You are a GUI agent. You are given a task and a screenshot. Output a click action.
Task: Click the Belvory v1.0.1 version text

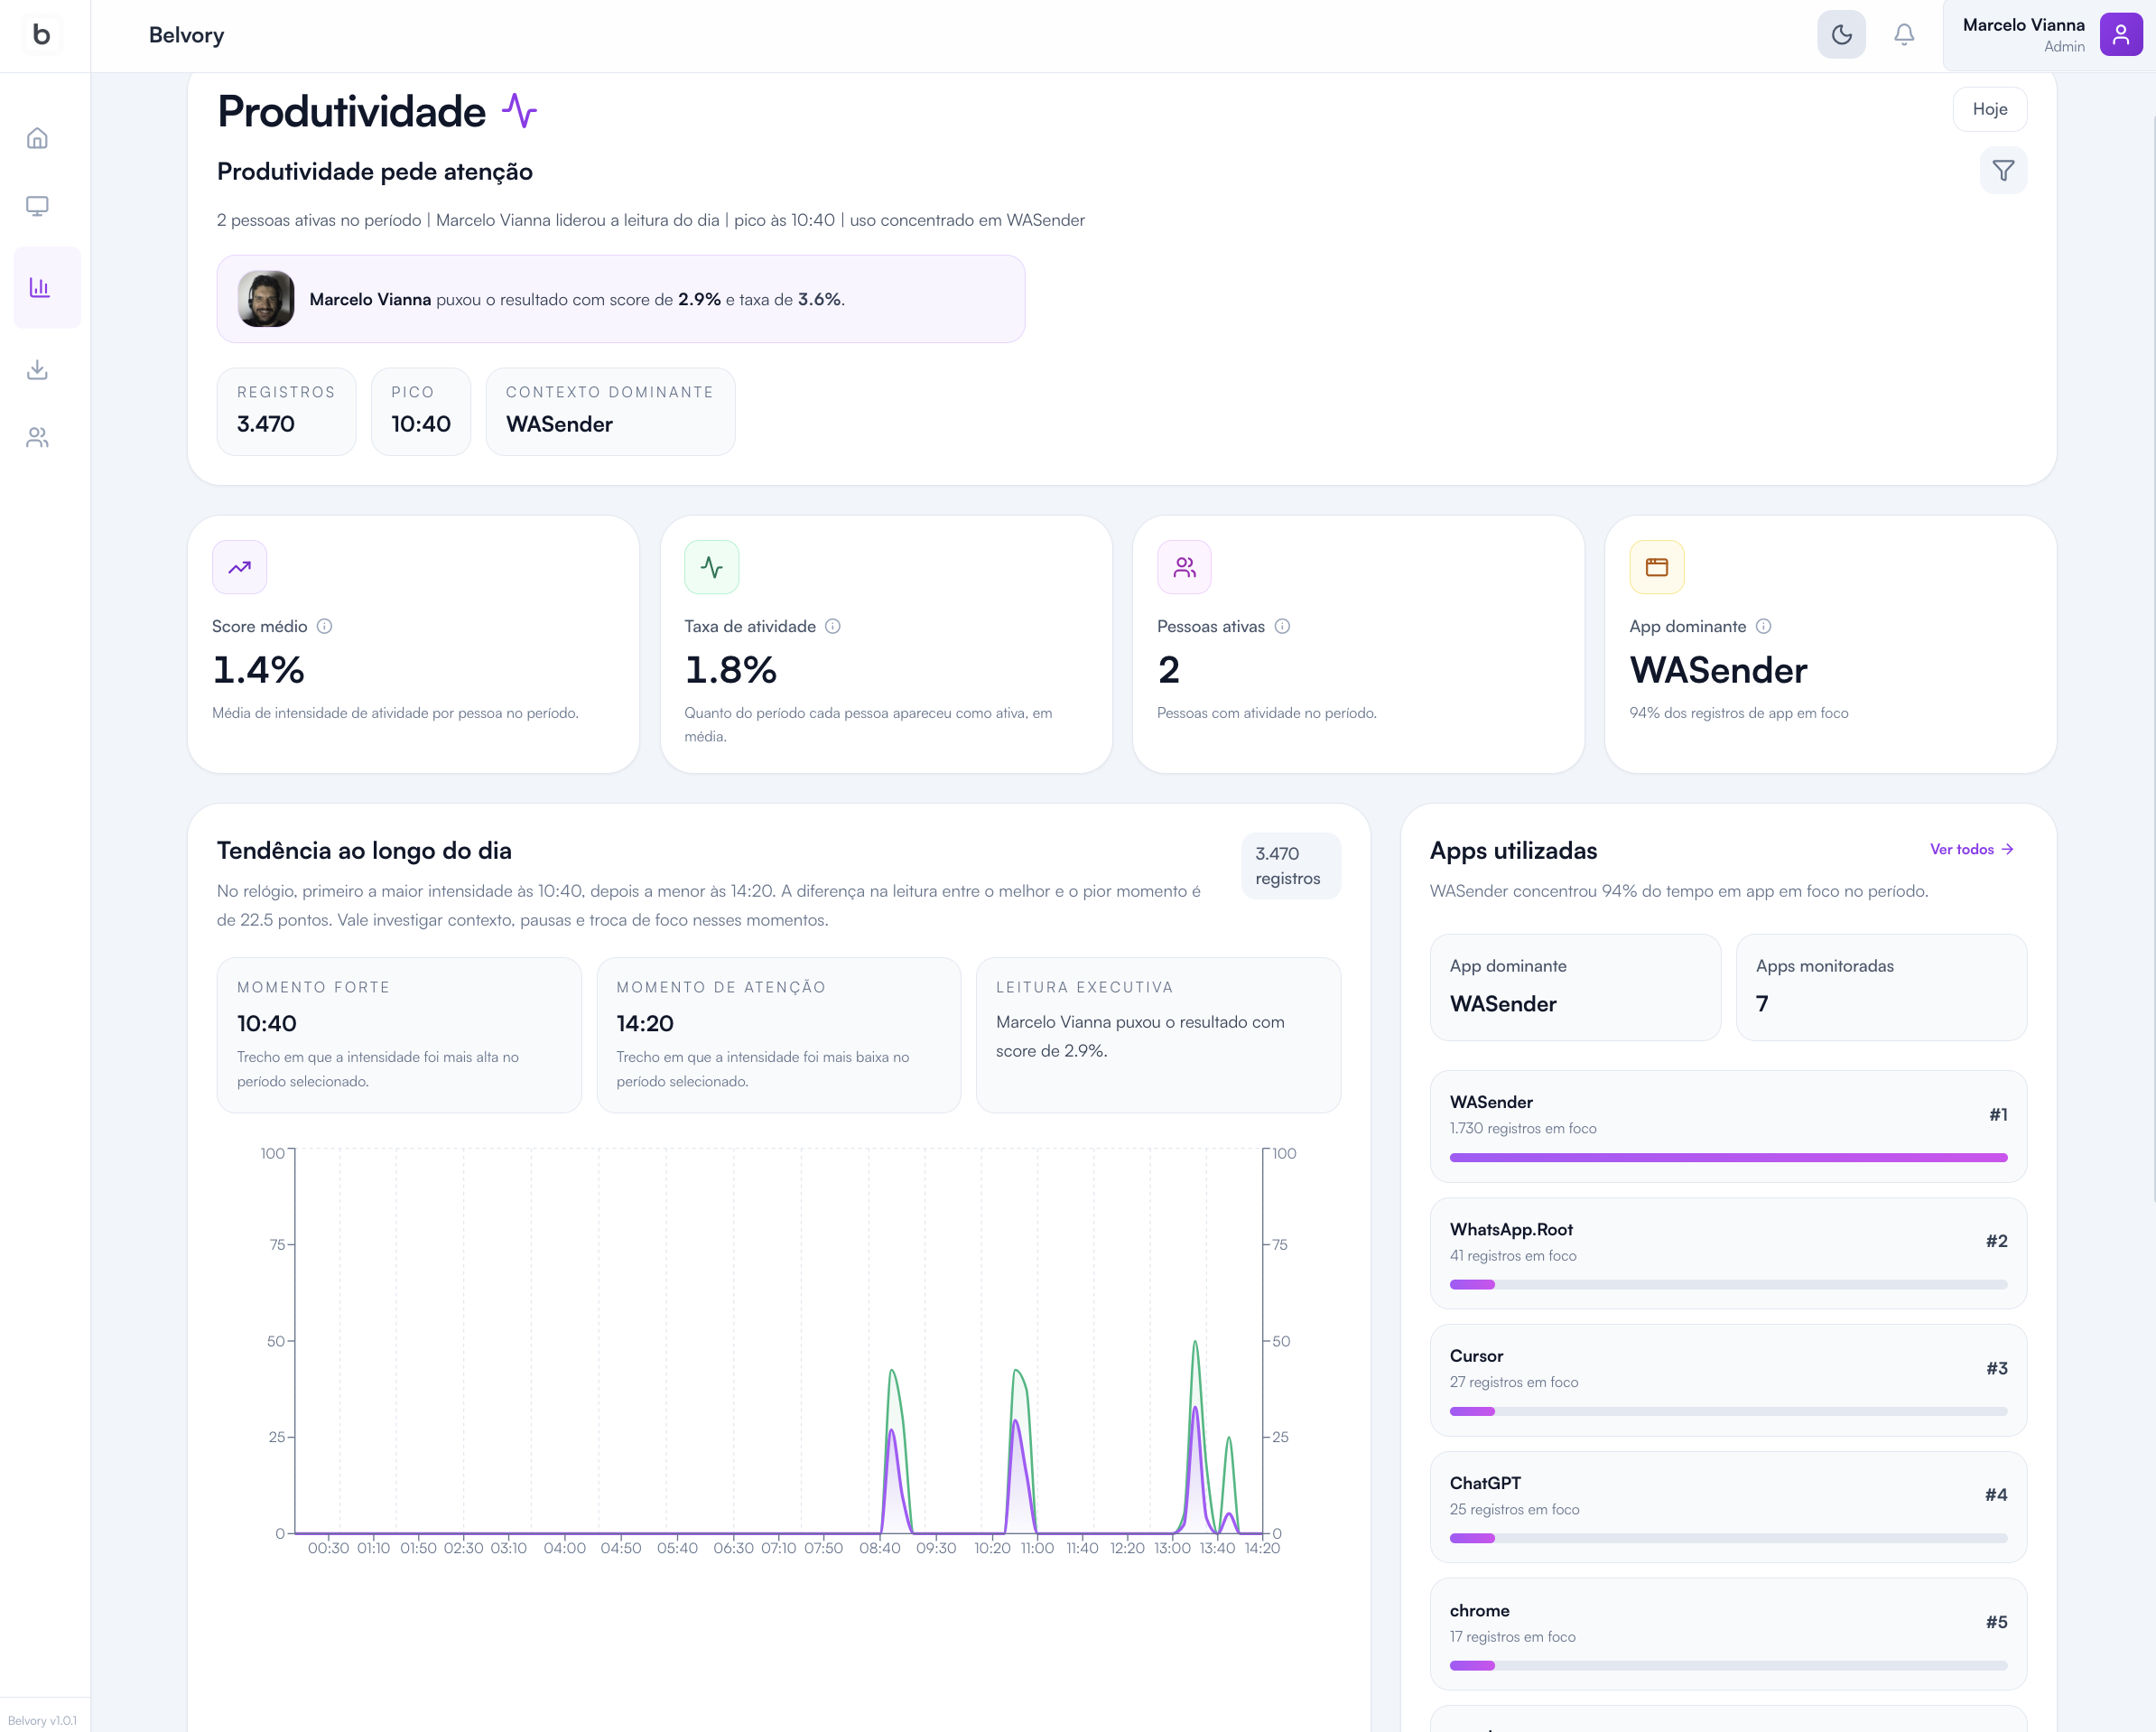[42, 1720]
